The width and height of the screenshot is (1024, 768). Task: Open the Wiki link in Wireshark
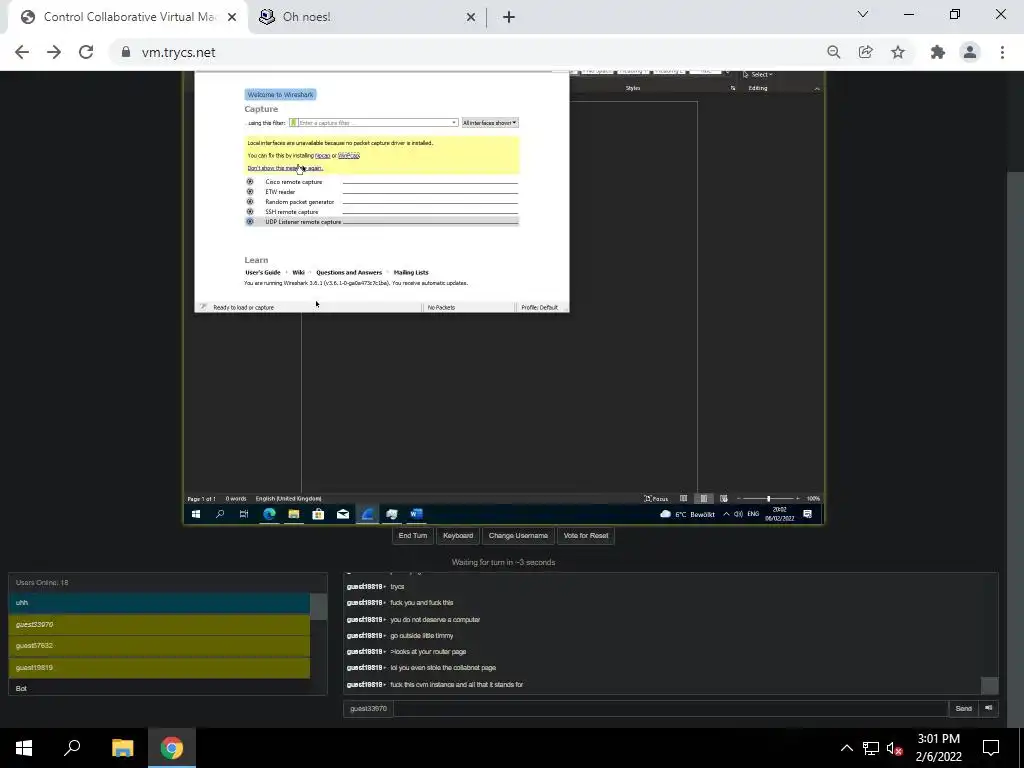(x=298, y=272)
